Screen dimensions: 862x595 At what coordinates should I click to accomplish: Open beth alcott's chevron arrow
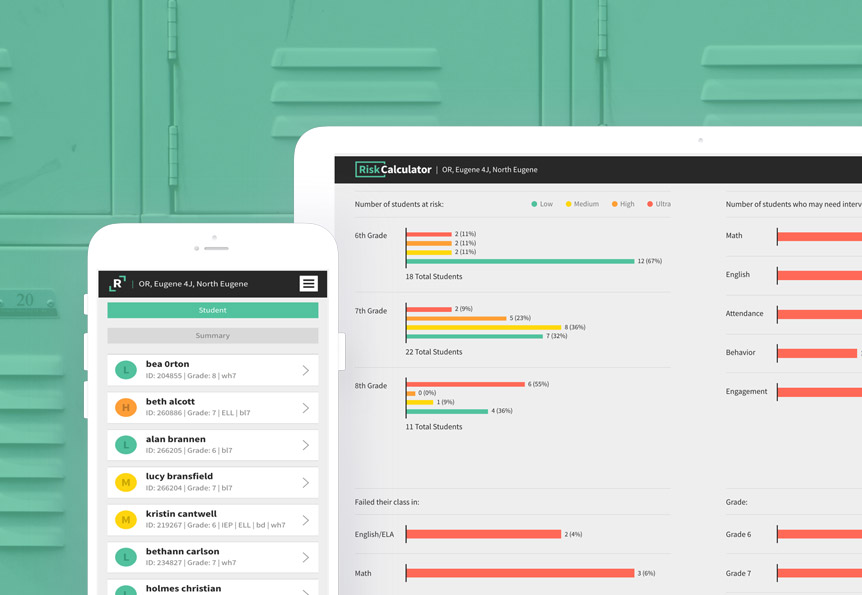point(306,407)
